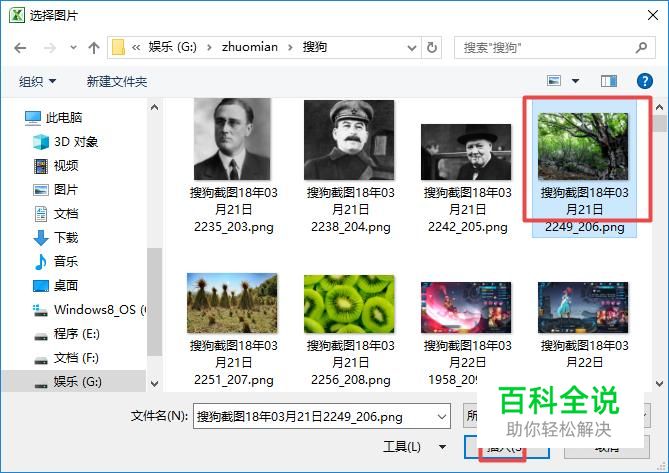Select the 1958_209 game screenshot thumbnail
Screen dimensions: 669x473
point(466,308)
